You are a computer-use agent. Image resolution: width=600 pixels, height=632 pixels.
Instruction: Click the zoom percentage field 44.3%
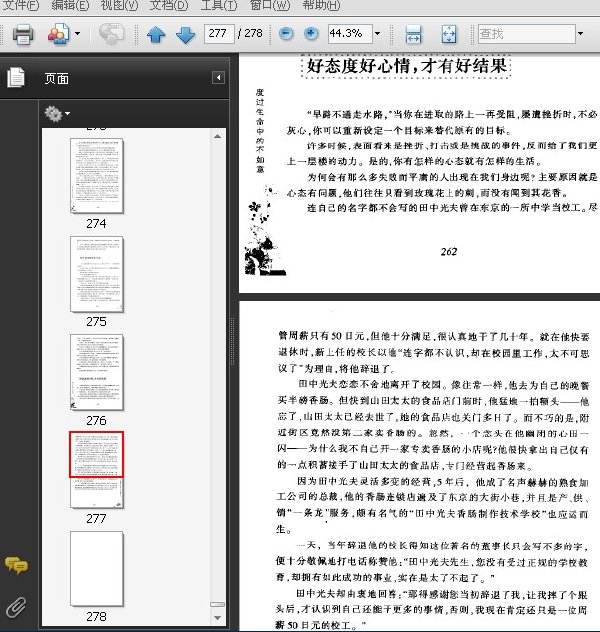349,33
